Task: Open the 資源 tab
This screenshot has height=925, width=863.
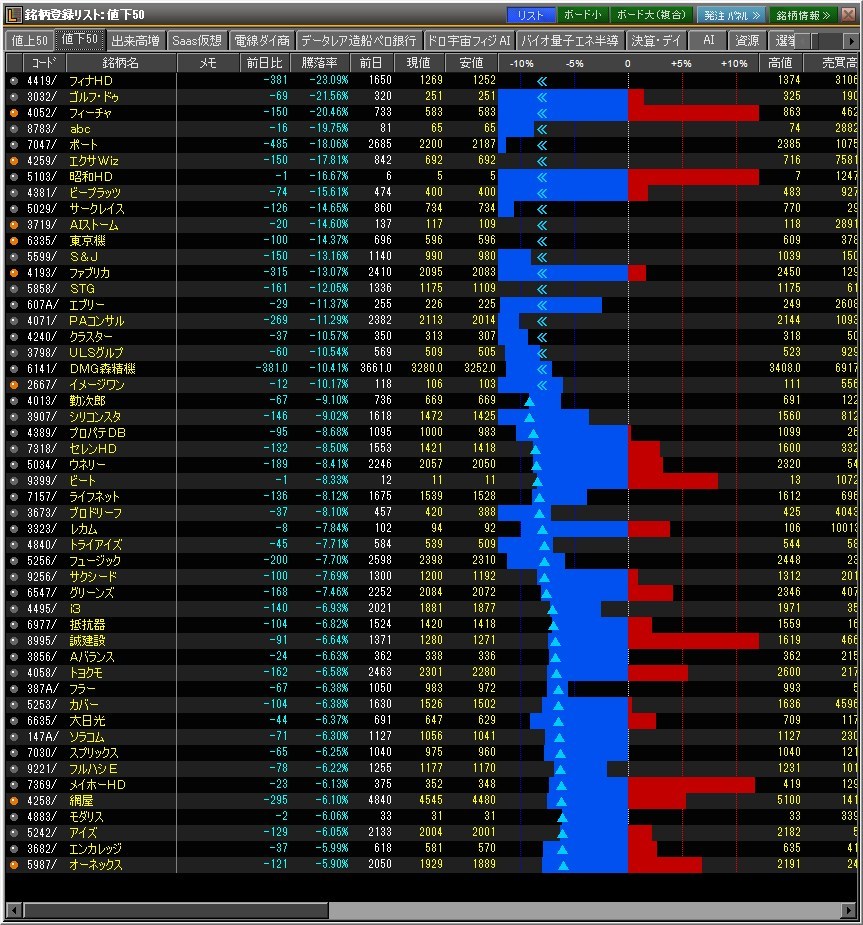Action: coord(747,40)
